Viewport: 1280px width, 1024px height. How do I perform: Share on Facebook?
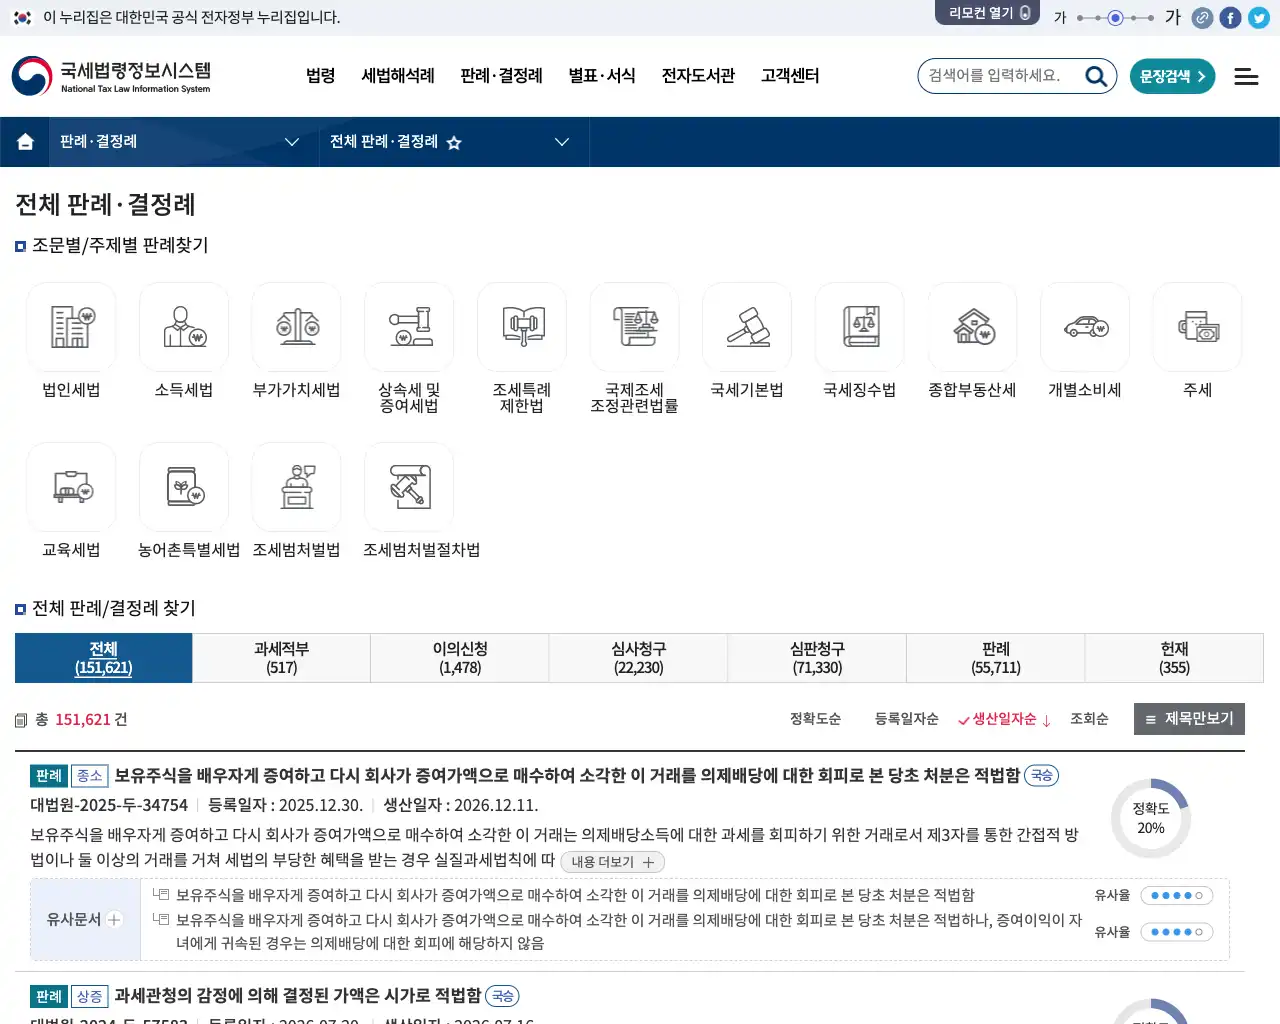(x=1231, y=18)
